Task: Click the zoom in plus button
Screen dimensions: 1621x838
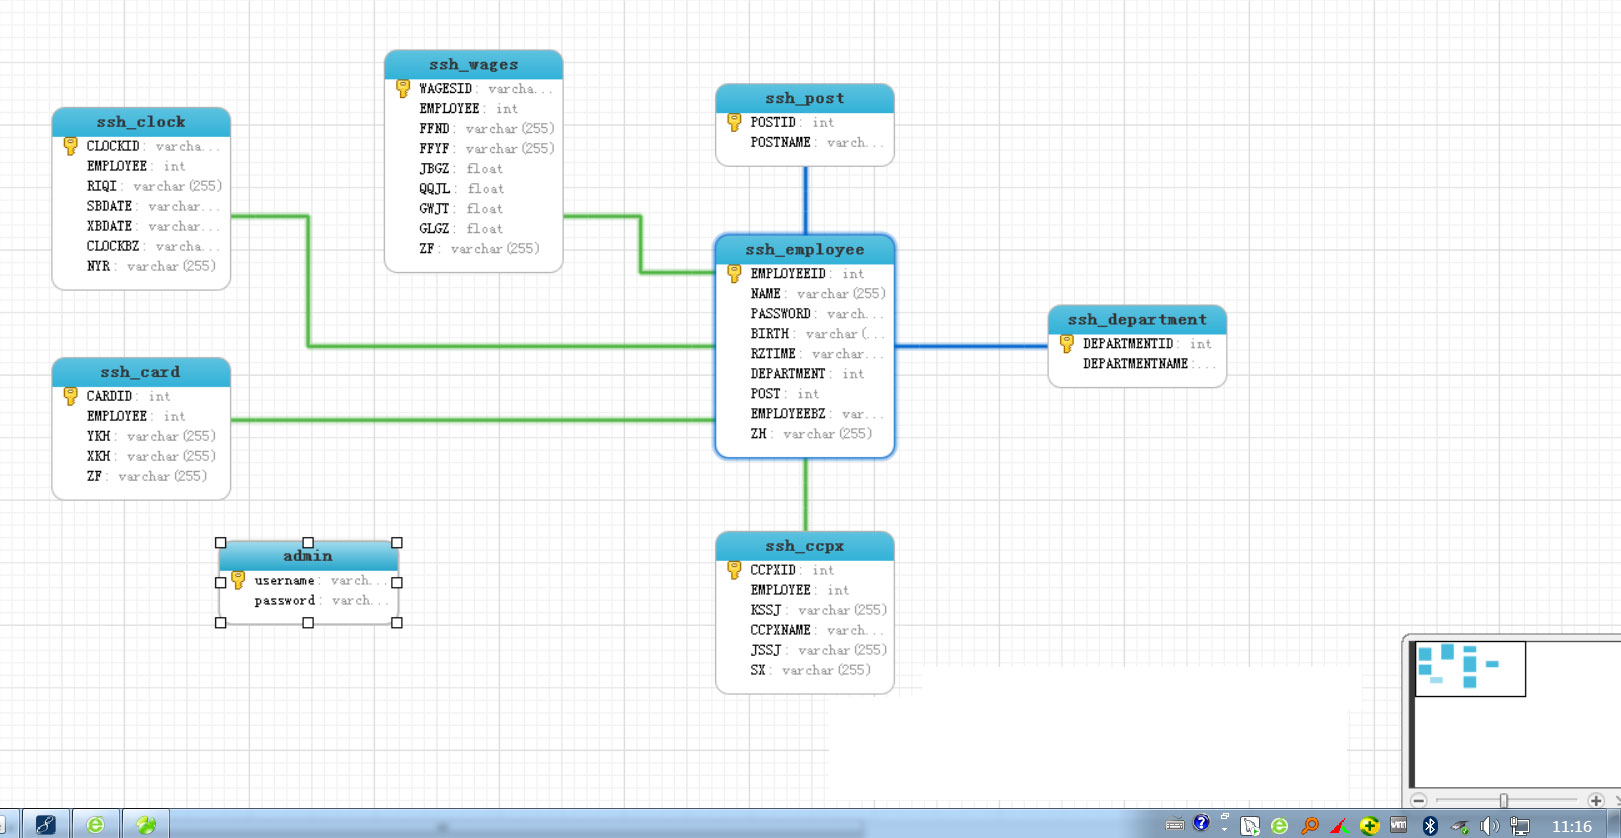Action: 1595,800
